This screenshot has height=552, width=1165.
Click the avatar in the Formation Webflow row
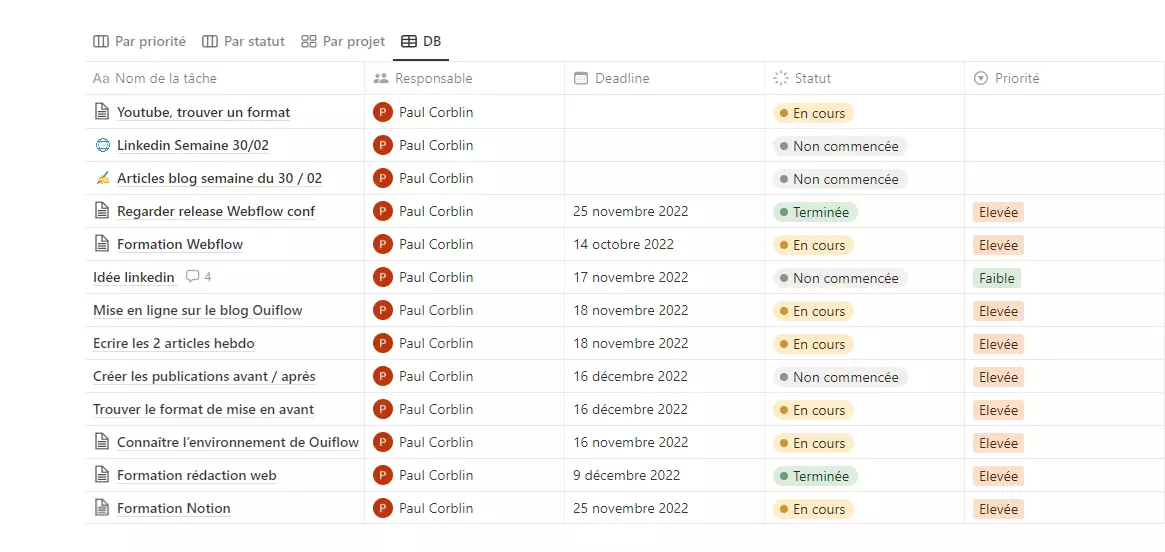click(383, 244)
